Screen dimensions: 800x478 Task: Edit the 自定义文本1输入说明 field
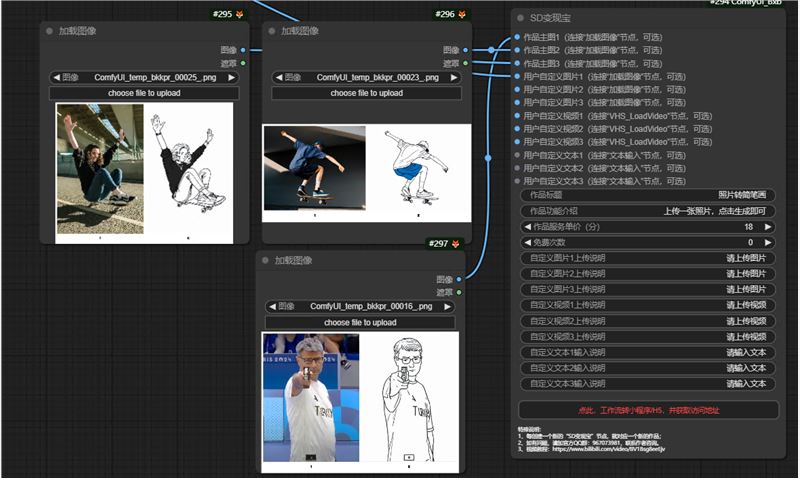click(648, 353)
